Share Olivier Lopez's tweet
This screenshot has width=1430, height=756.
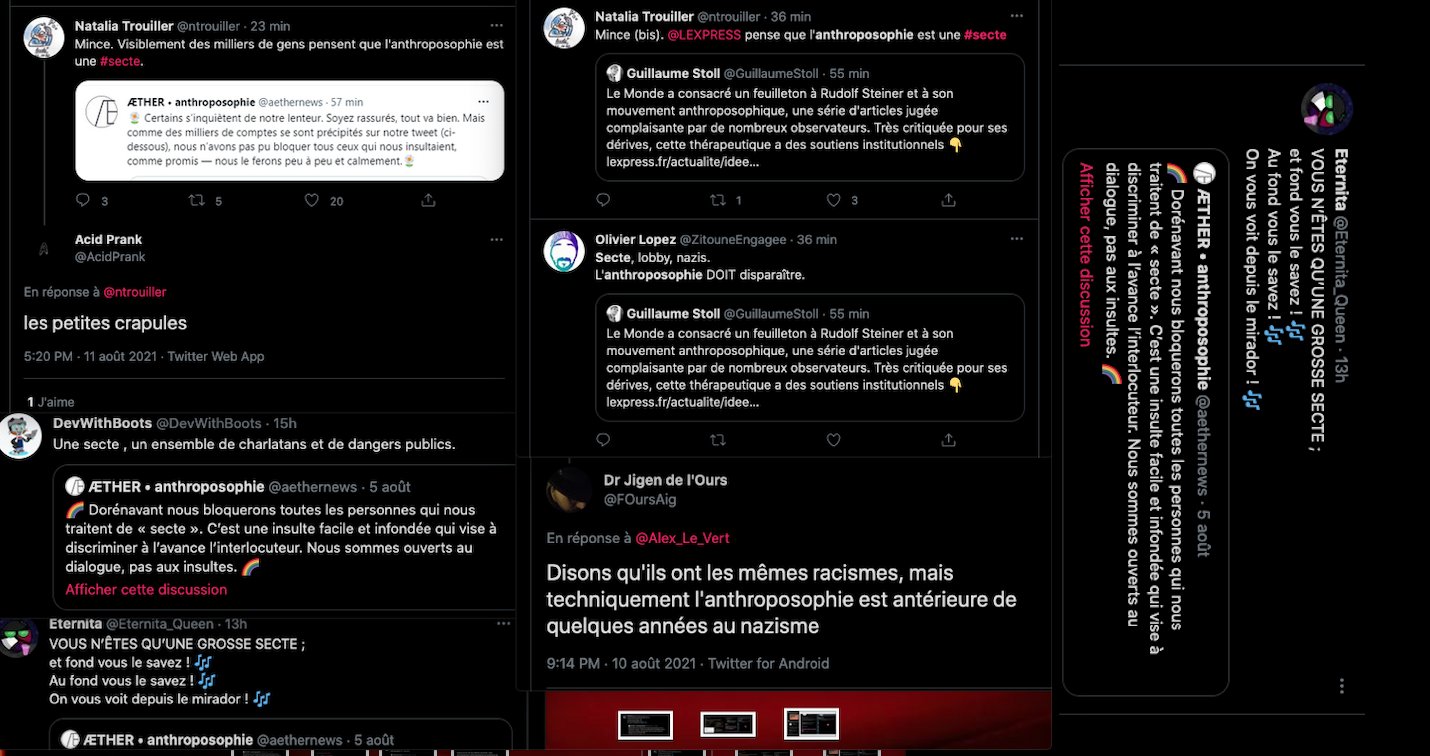click(x=949, y=439)
